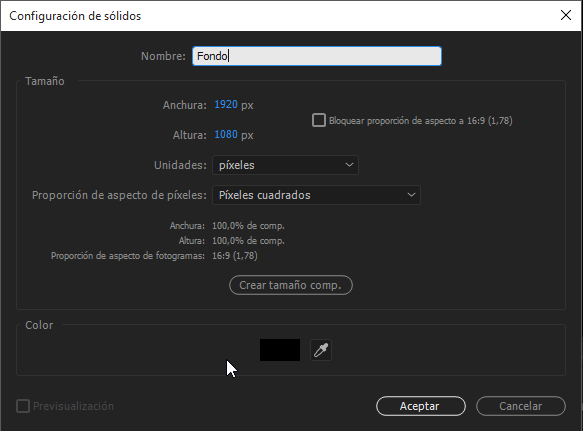Click the Bloquear proporción de aspecto a 16:9 label
583x431 pixels.
coord(421,120)
